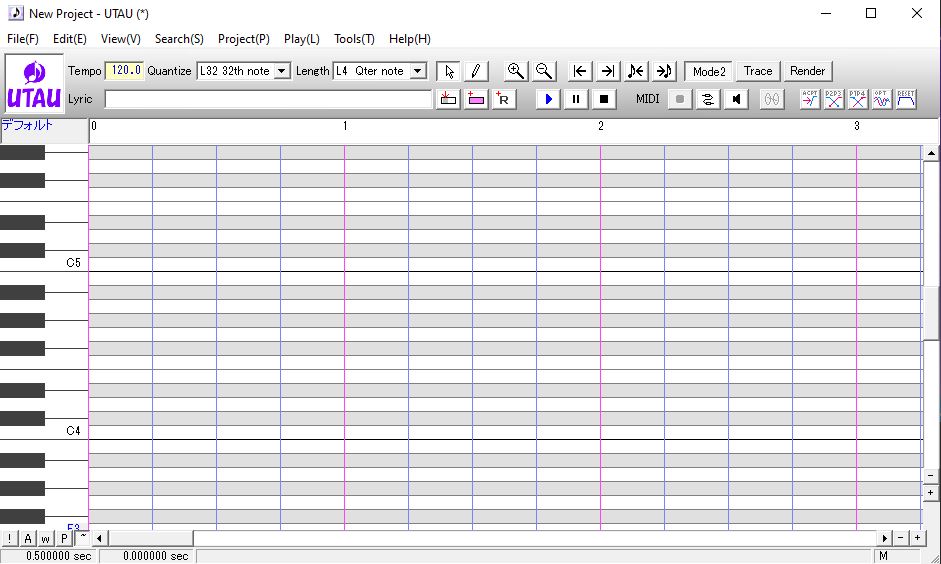The width and height of the screenshot is (941, 564).
Task: Click the Tempo value field
Action: click(x=125, y=70)
